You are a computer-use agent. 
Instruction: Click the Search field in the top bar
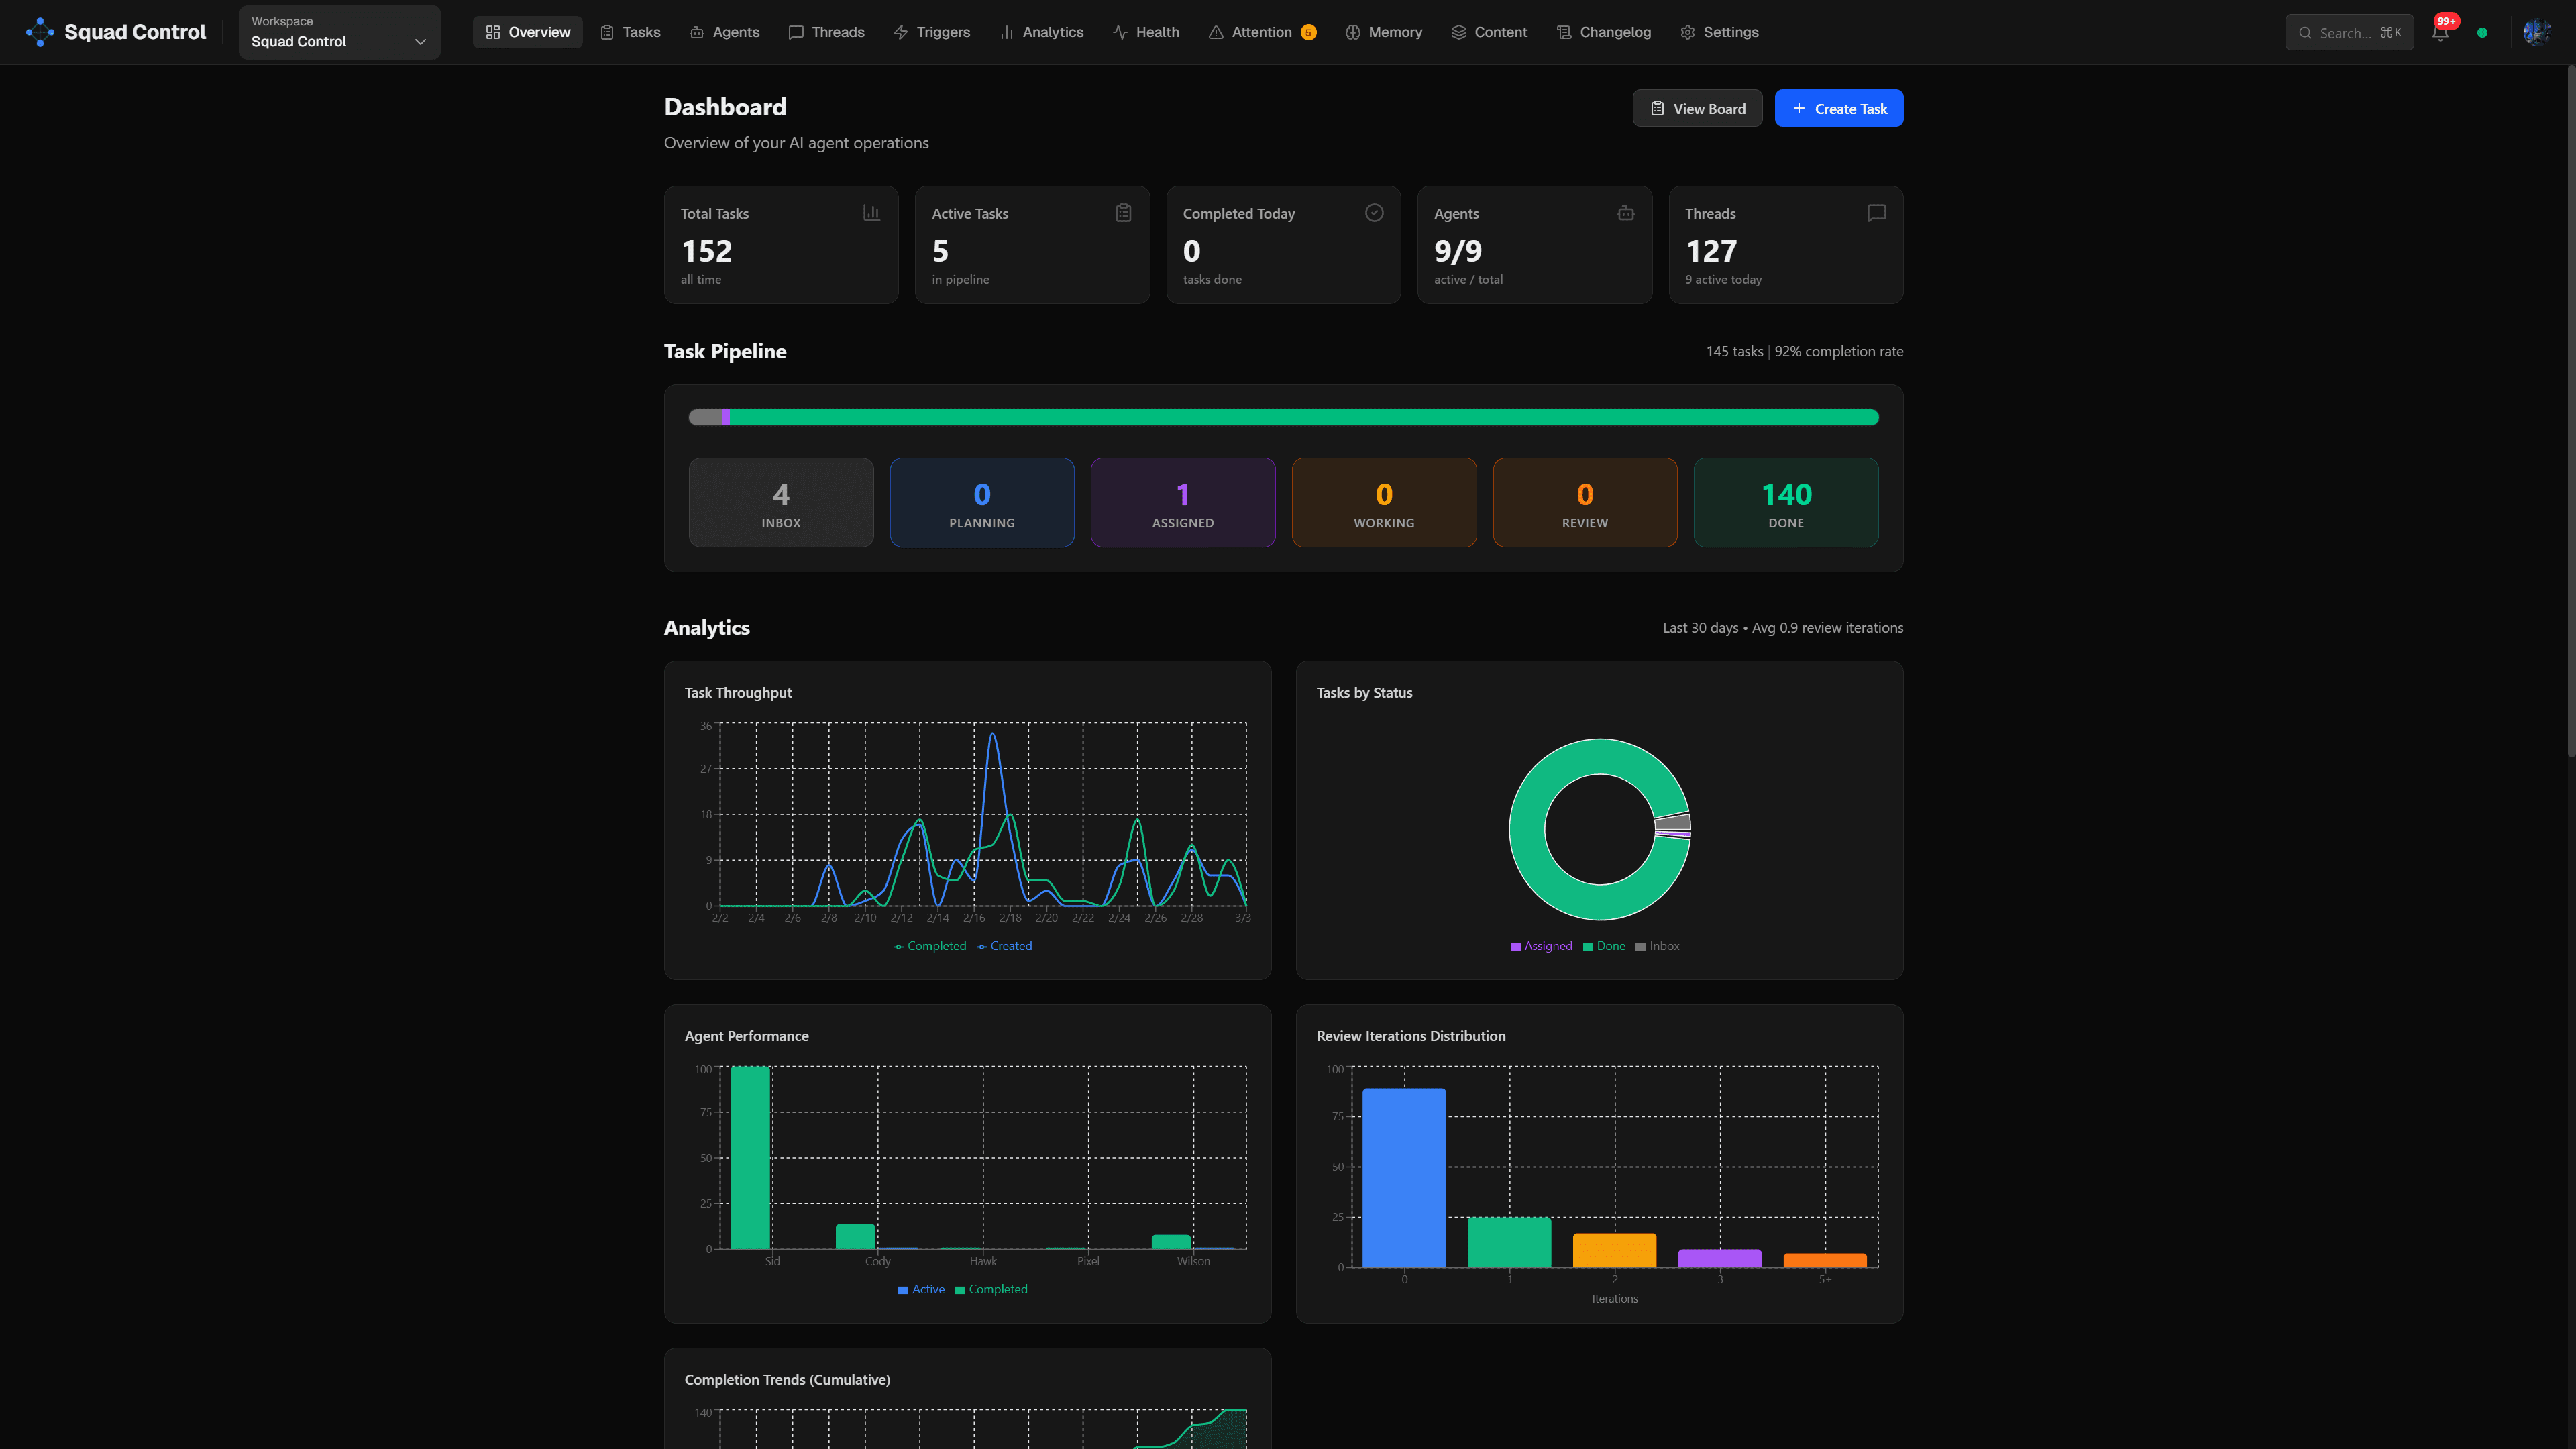coord(2349,32)
